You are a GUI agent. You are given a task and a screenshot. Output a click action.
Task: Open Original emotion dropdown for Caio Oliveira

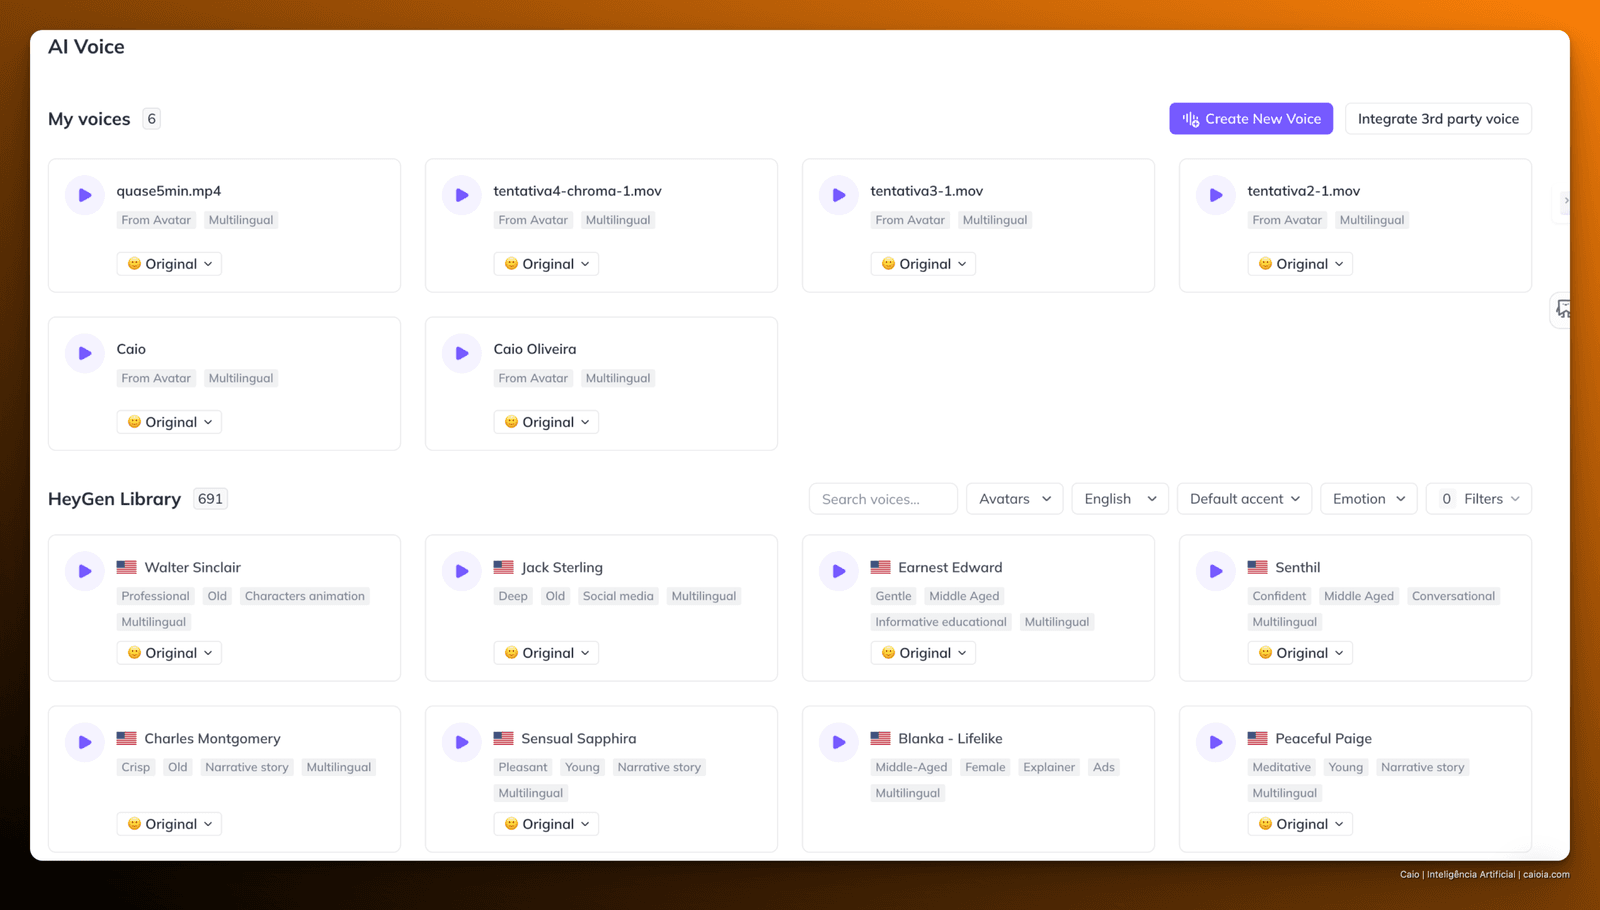pos(546,422)
